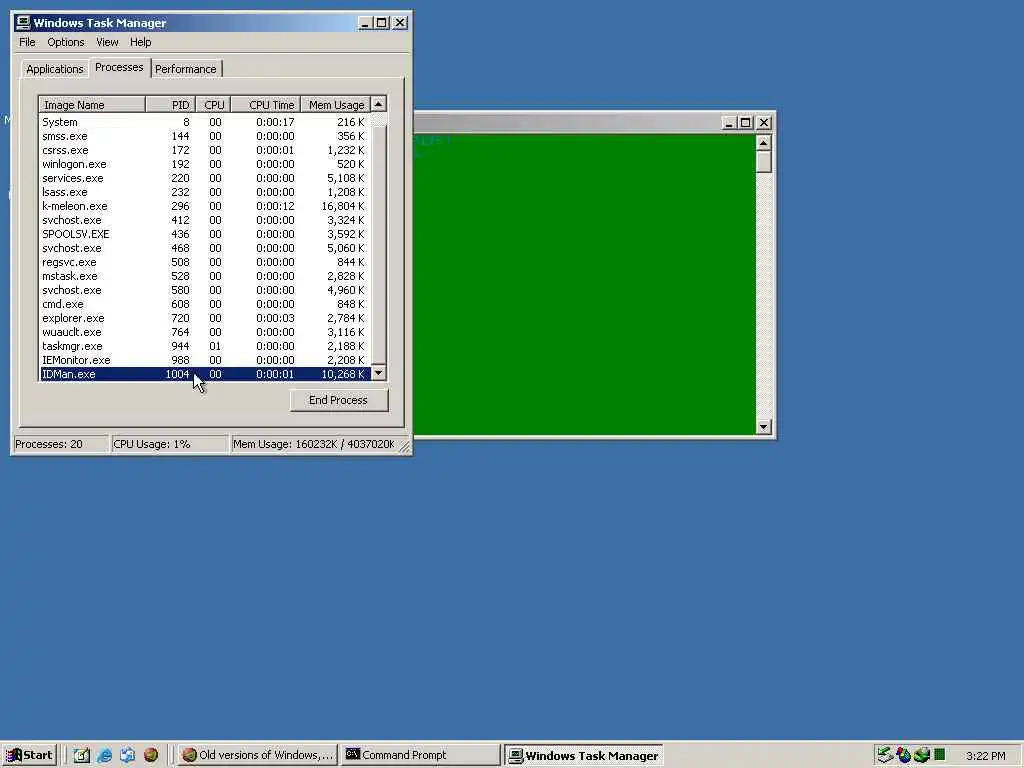Screen dimensions: 1024x768
Task: Select the regsvc.exe process
Action: [x=204, y=262]
